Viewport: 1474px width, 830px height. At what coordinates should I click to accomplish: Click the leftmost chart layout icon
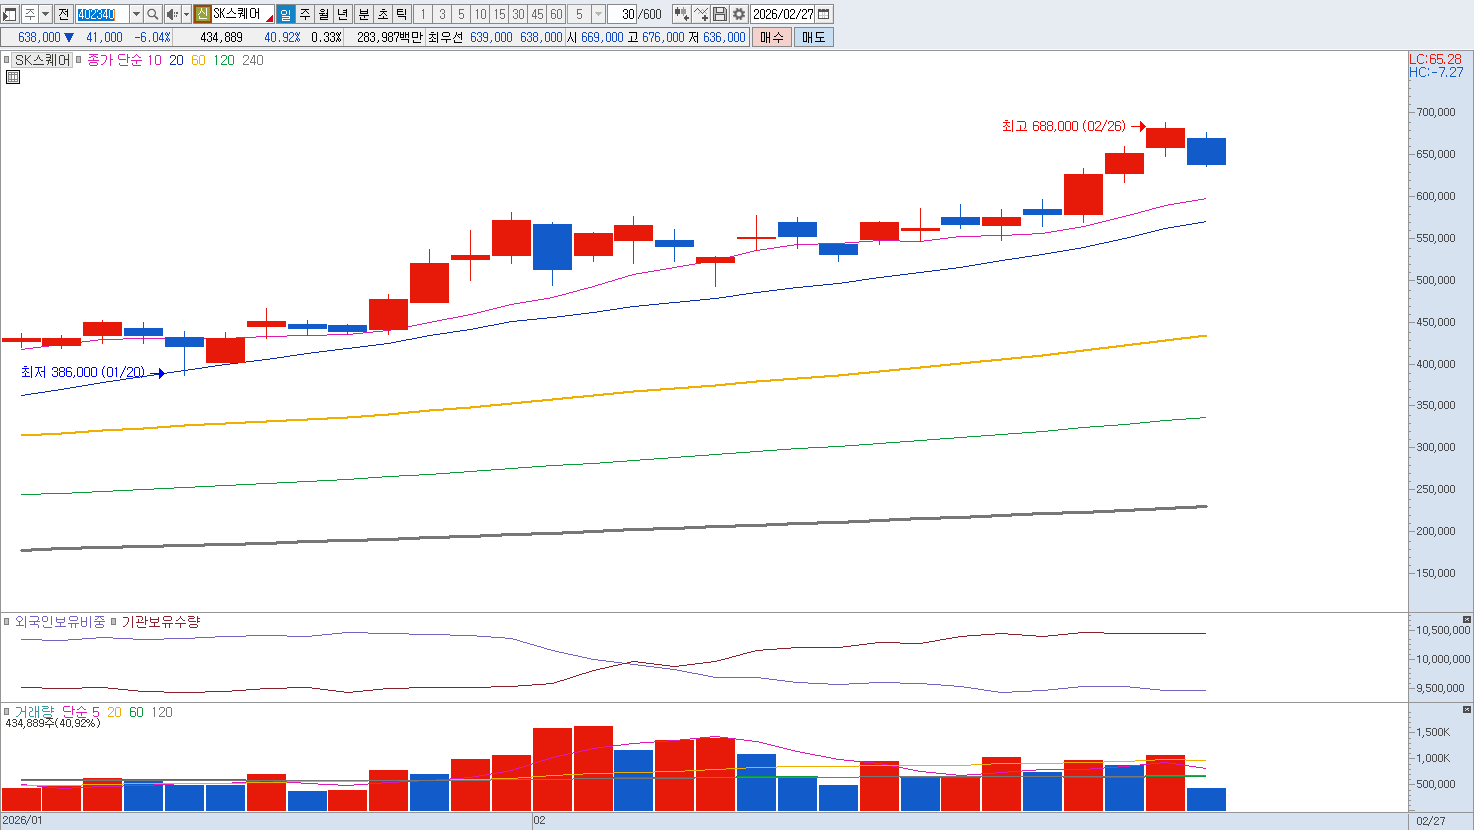pyautogui.click(x=10, y=14)
